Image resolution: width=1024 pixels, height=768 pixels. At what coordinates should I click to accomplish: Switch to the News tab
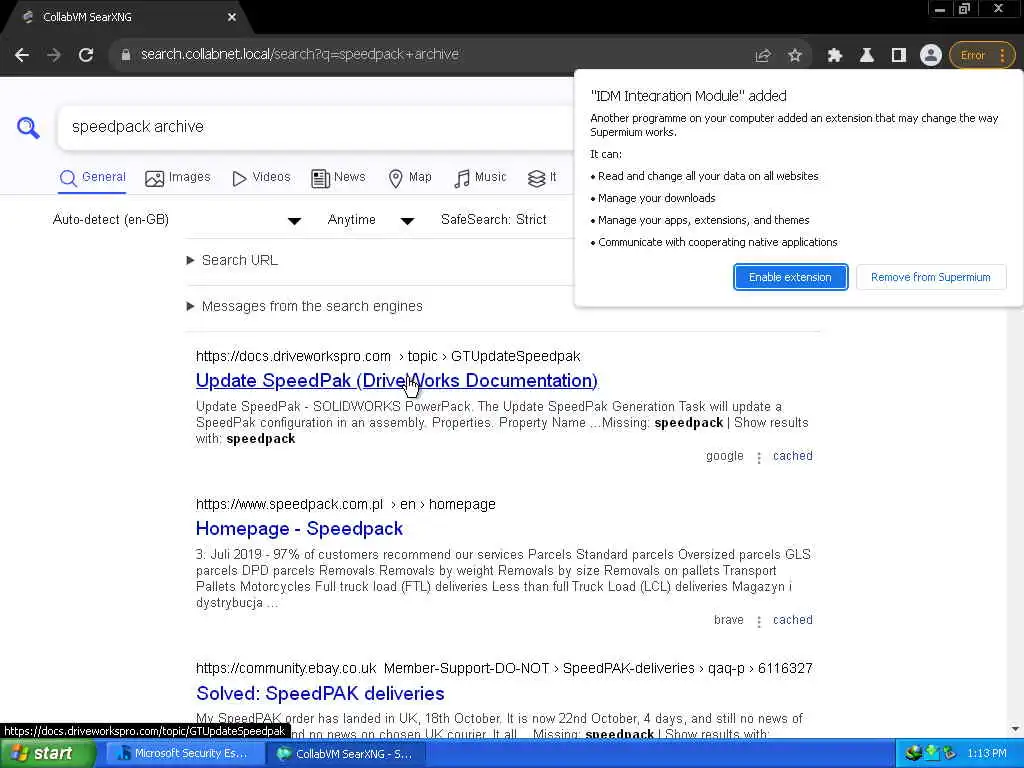tap(338, 178)
